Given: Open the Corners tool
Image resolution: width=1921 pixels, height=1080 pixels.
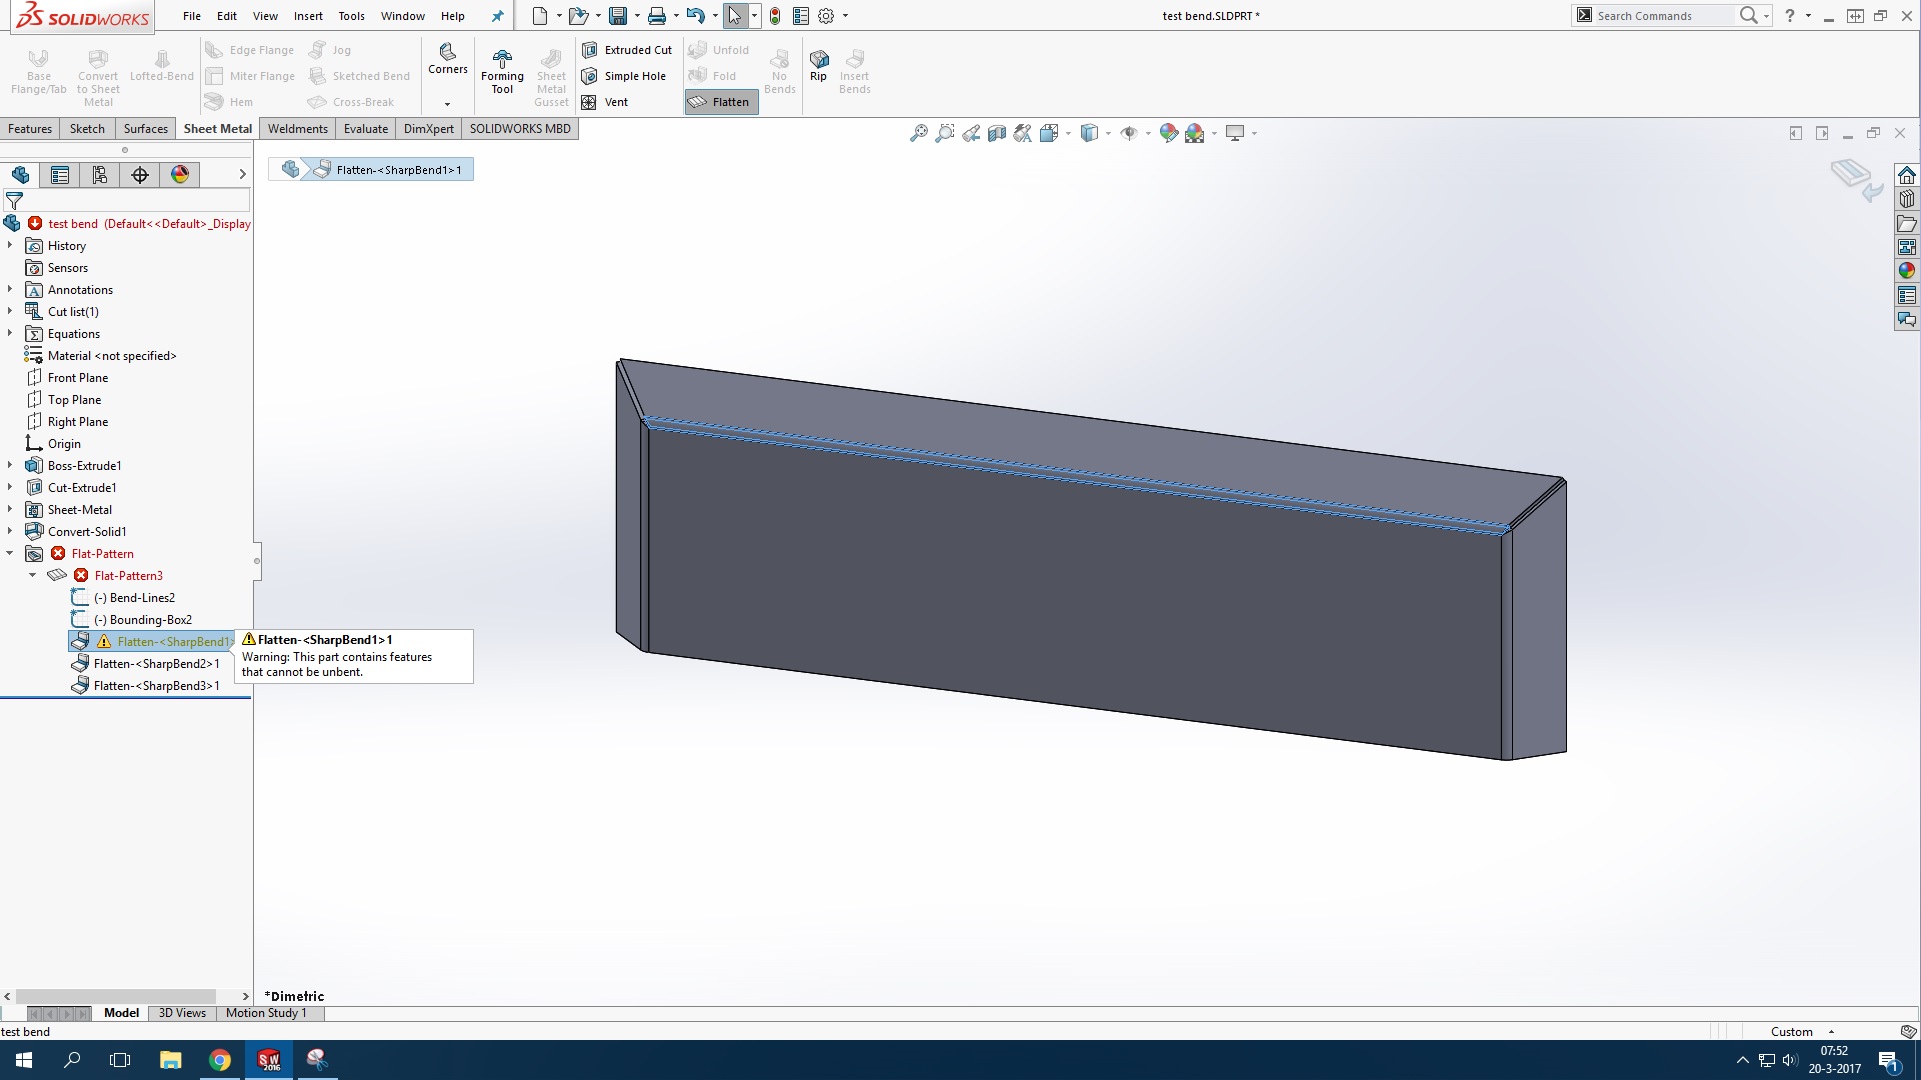Looking at the screenshot, I should [x=447, y=57].
